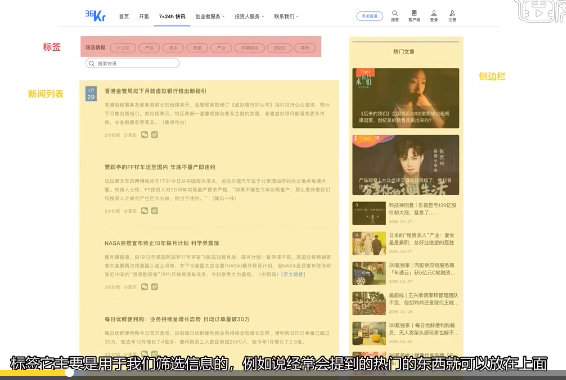Open sidebar article 最前线 王兴
Viewport: 566px width, 380px height.
[x=424, y=299]
